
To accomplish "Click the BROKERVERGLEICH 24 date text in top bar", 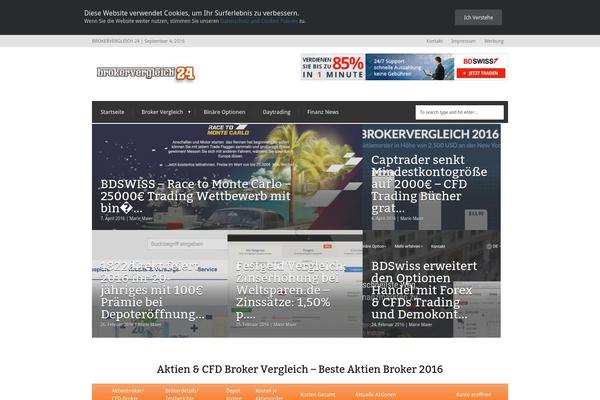I will [x=138, y=41].
